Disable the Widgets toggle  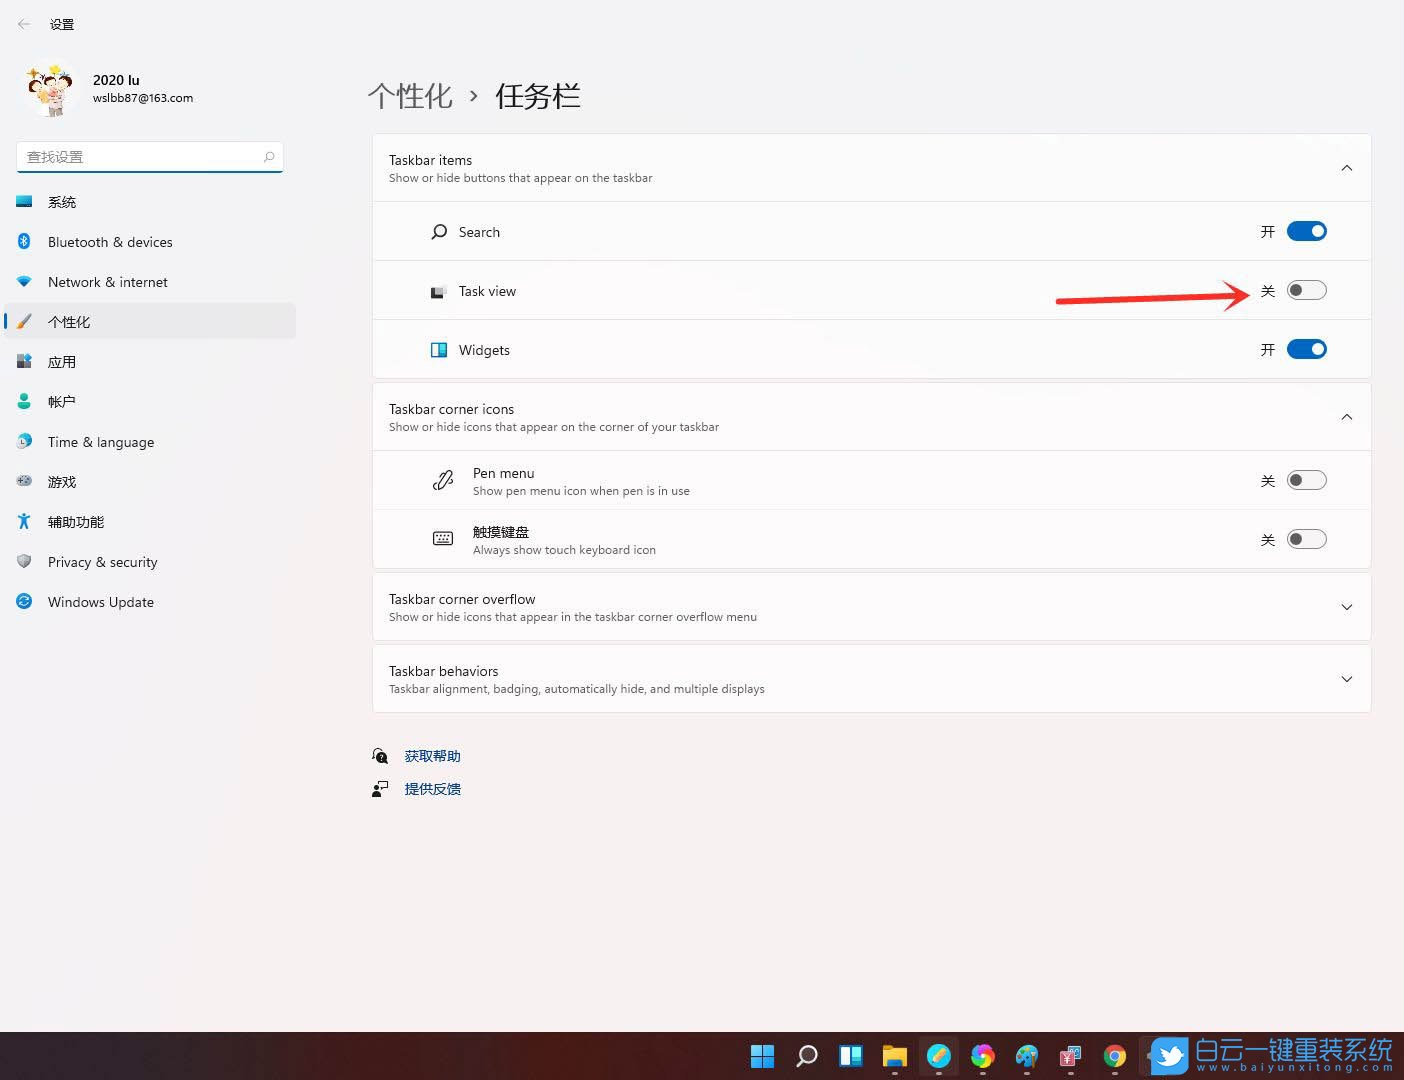pos(1306,349)
